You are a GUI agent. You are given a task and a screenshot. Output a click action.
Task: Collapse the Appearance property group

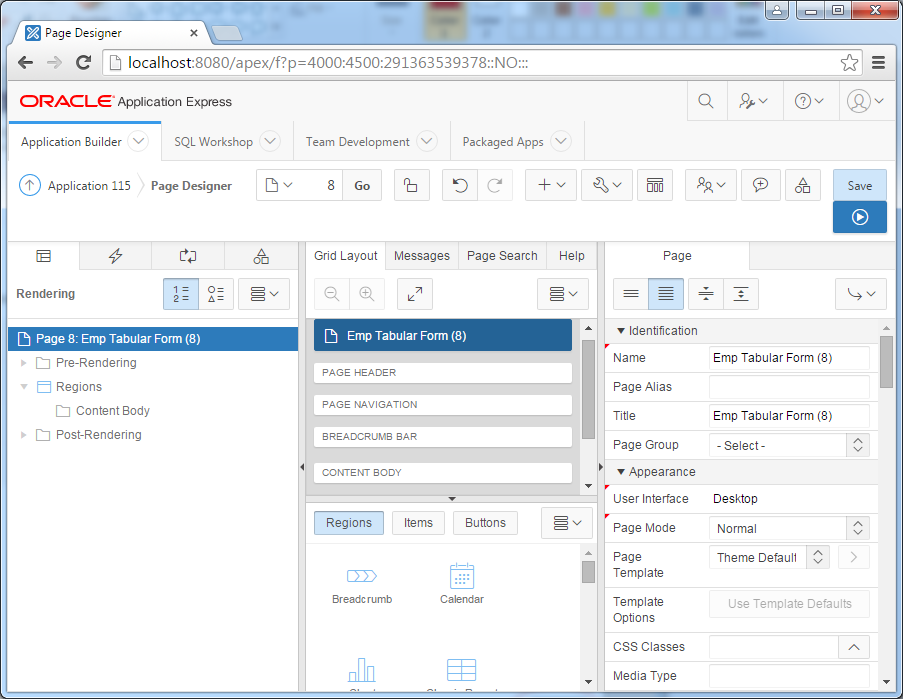coord(621,472)
